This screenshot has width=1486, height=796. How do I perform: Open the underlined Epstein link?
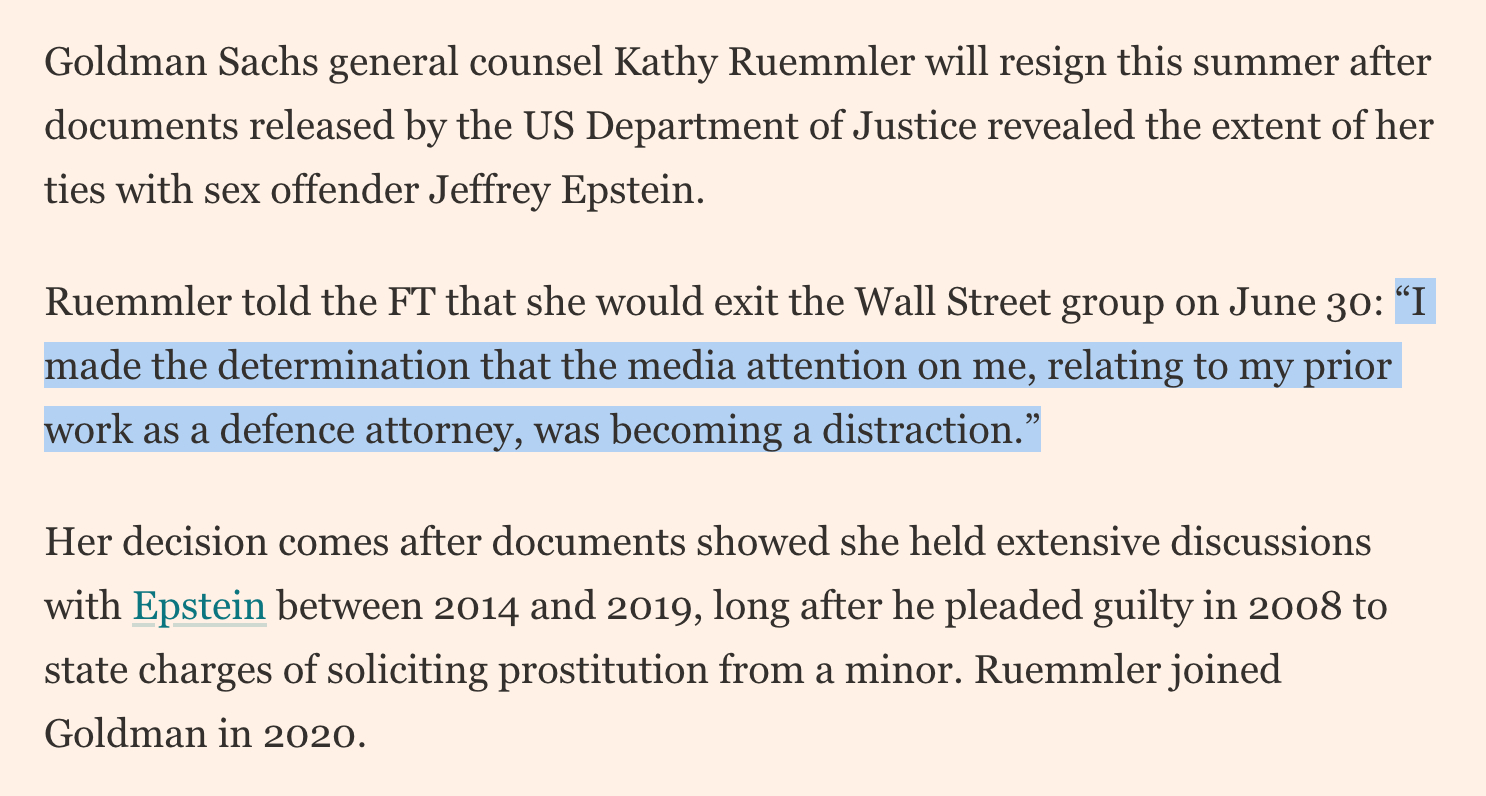tap(199, 607)
